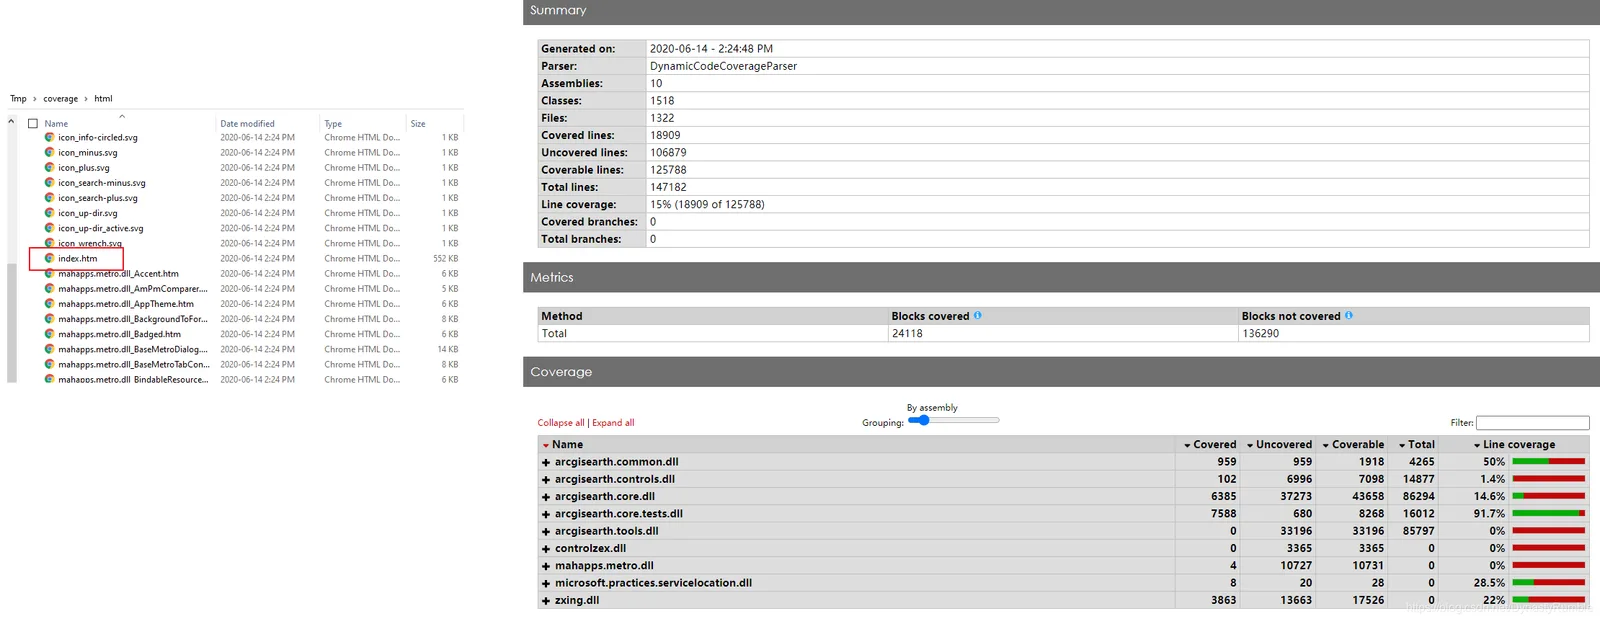Viewport: 1600px width, 621px height.
Task: Click the Chrome icon beside index.htm
Action: [x=49, y=258]
